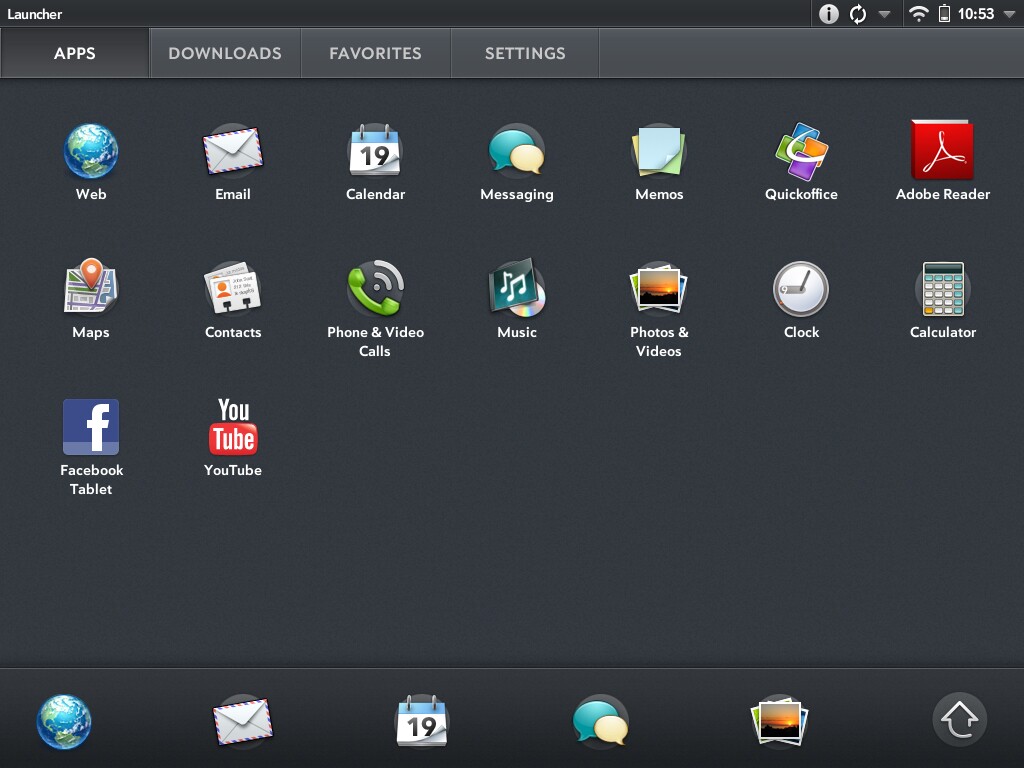Image resolution: width=1024 pixels, height=768 pixels.
Task: Launch Quickoffice
Action: (801, 151)
